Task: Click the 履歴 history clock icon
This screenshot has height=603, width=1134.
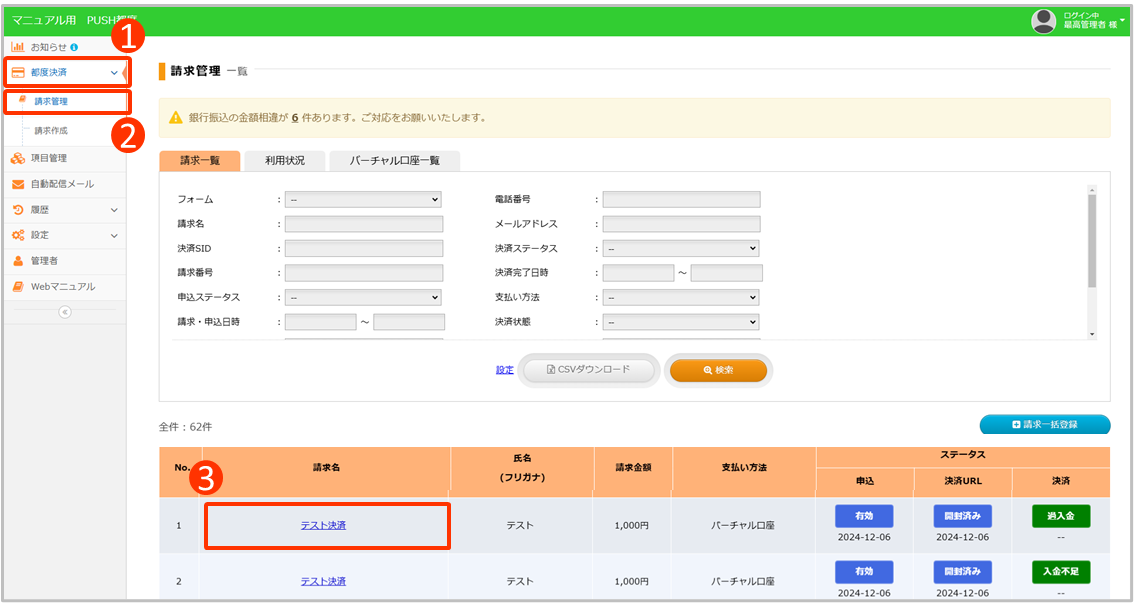Action: [x=18, y=210]
